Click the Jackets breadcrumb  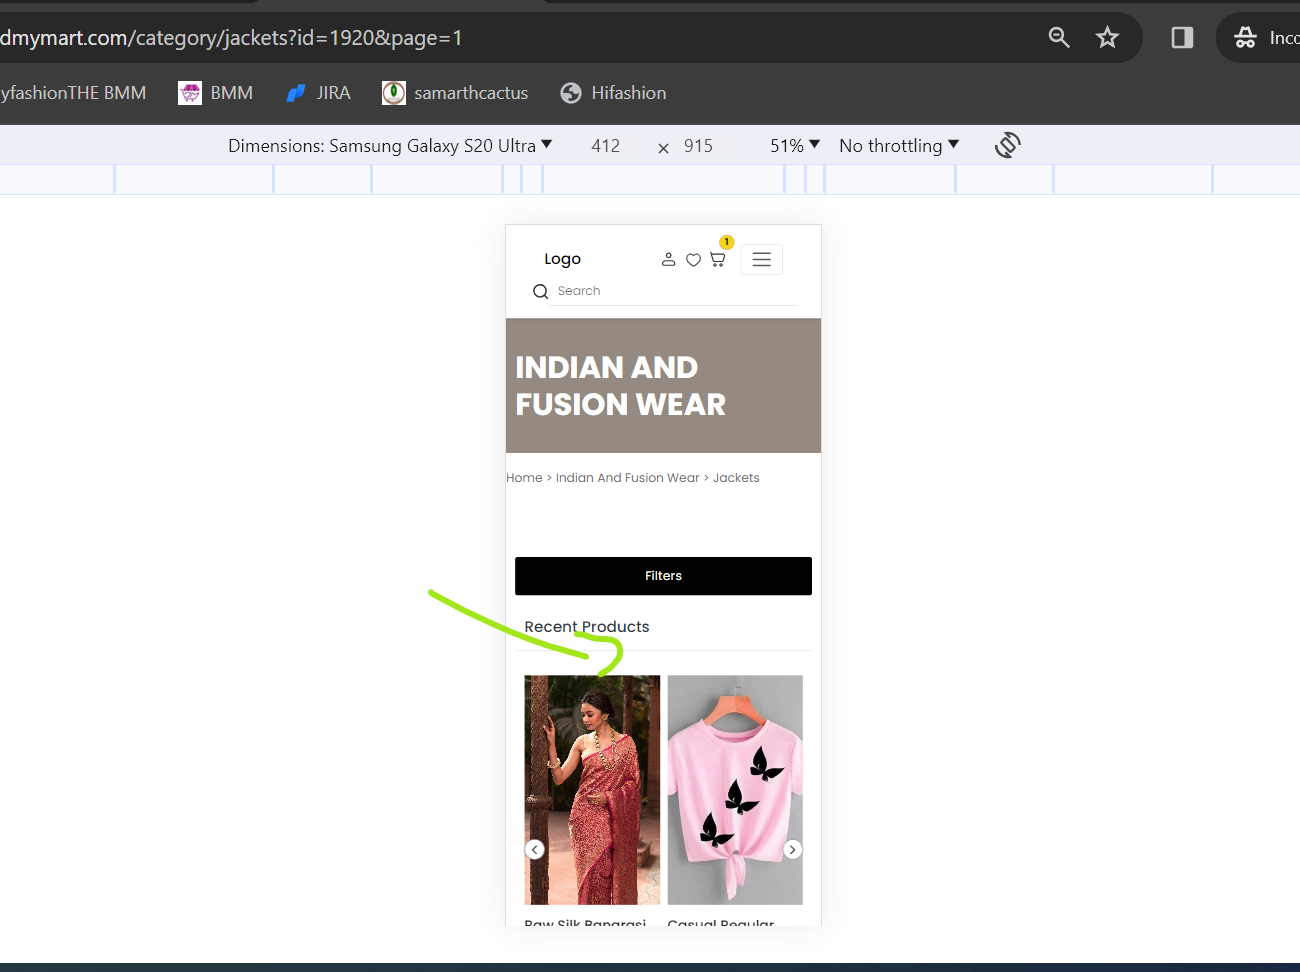click(736, 478)
